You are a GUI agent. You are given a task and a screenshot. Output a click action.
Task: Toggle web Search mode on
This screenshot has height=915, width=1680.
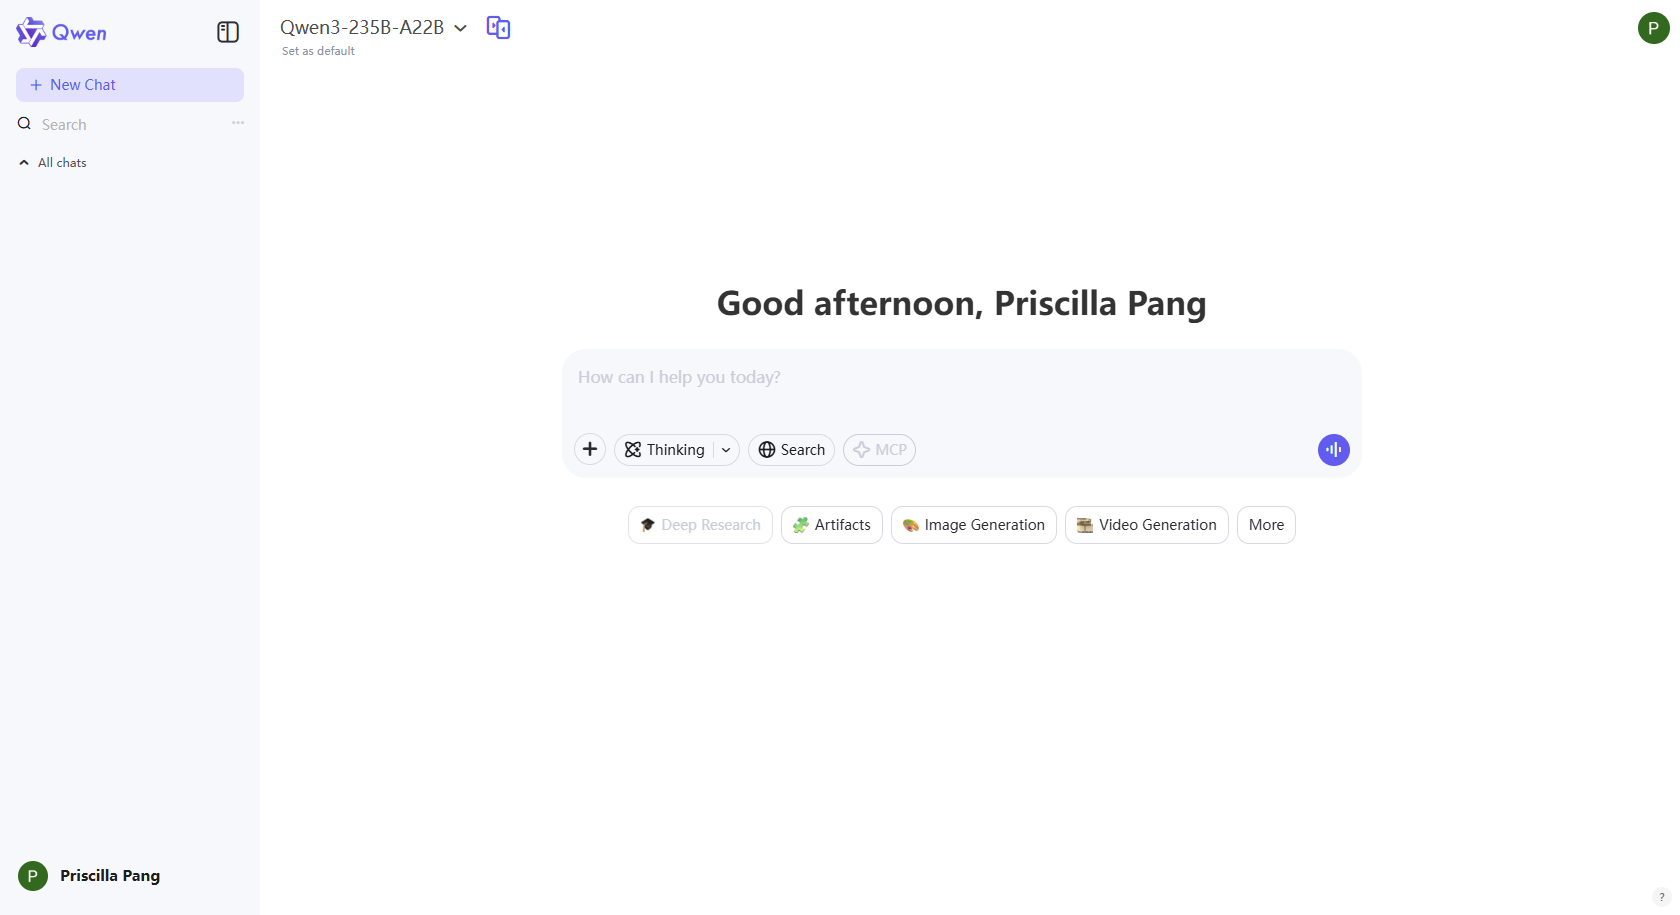coord(791,450)
